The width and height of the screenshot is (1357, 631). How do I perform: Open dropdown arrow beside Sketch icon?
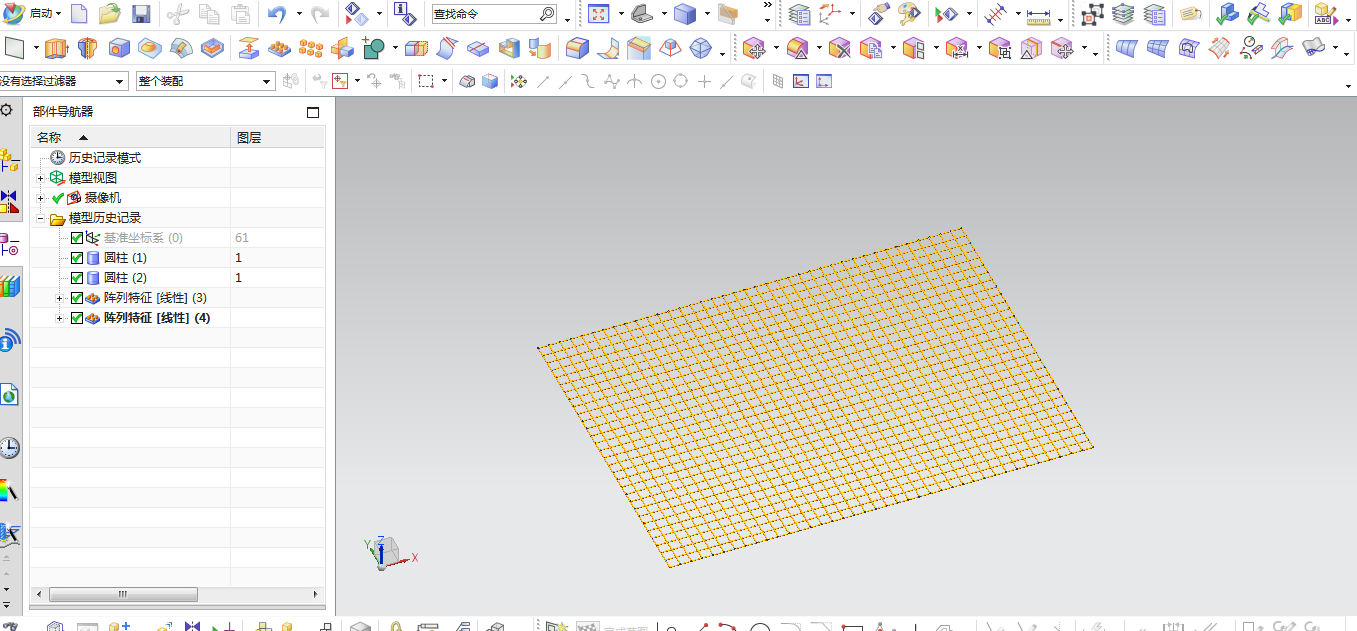coord(36,48)
